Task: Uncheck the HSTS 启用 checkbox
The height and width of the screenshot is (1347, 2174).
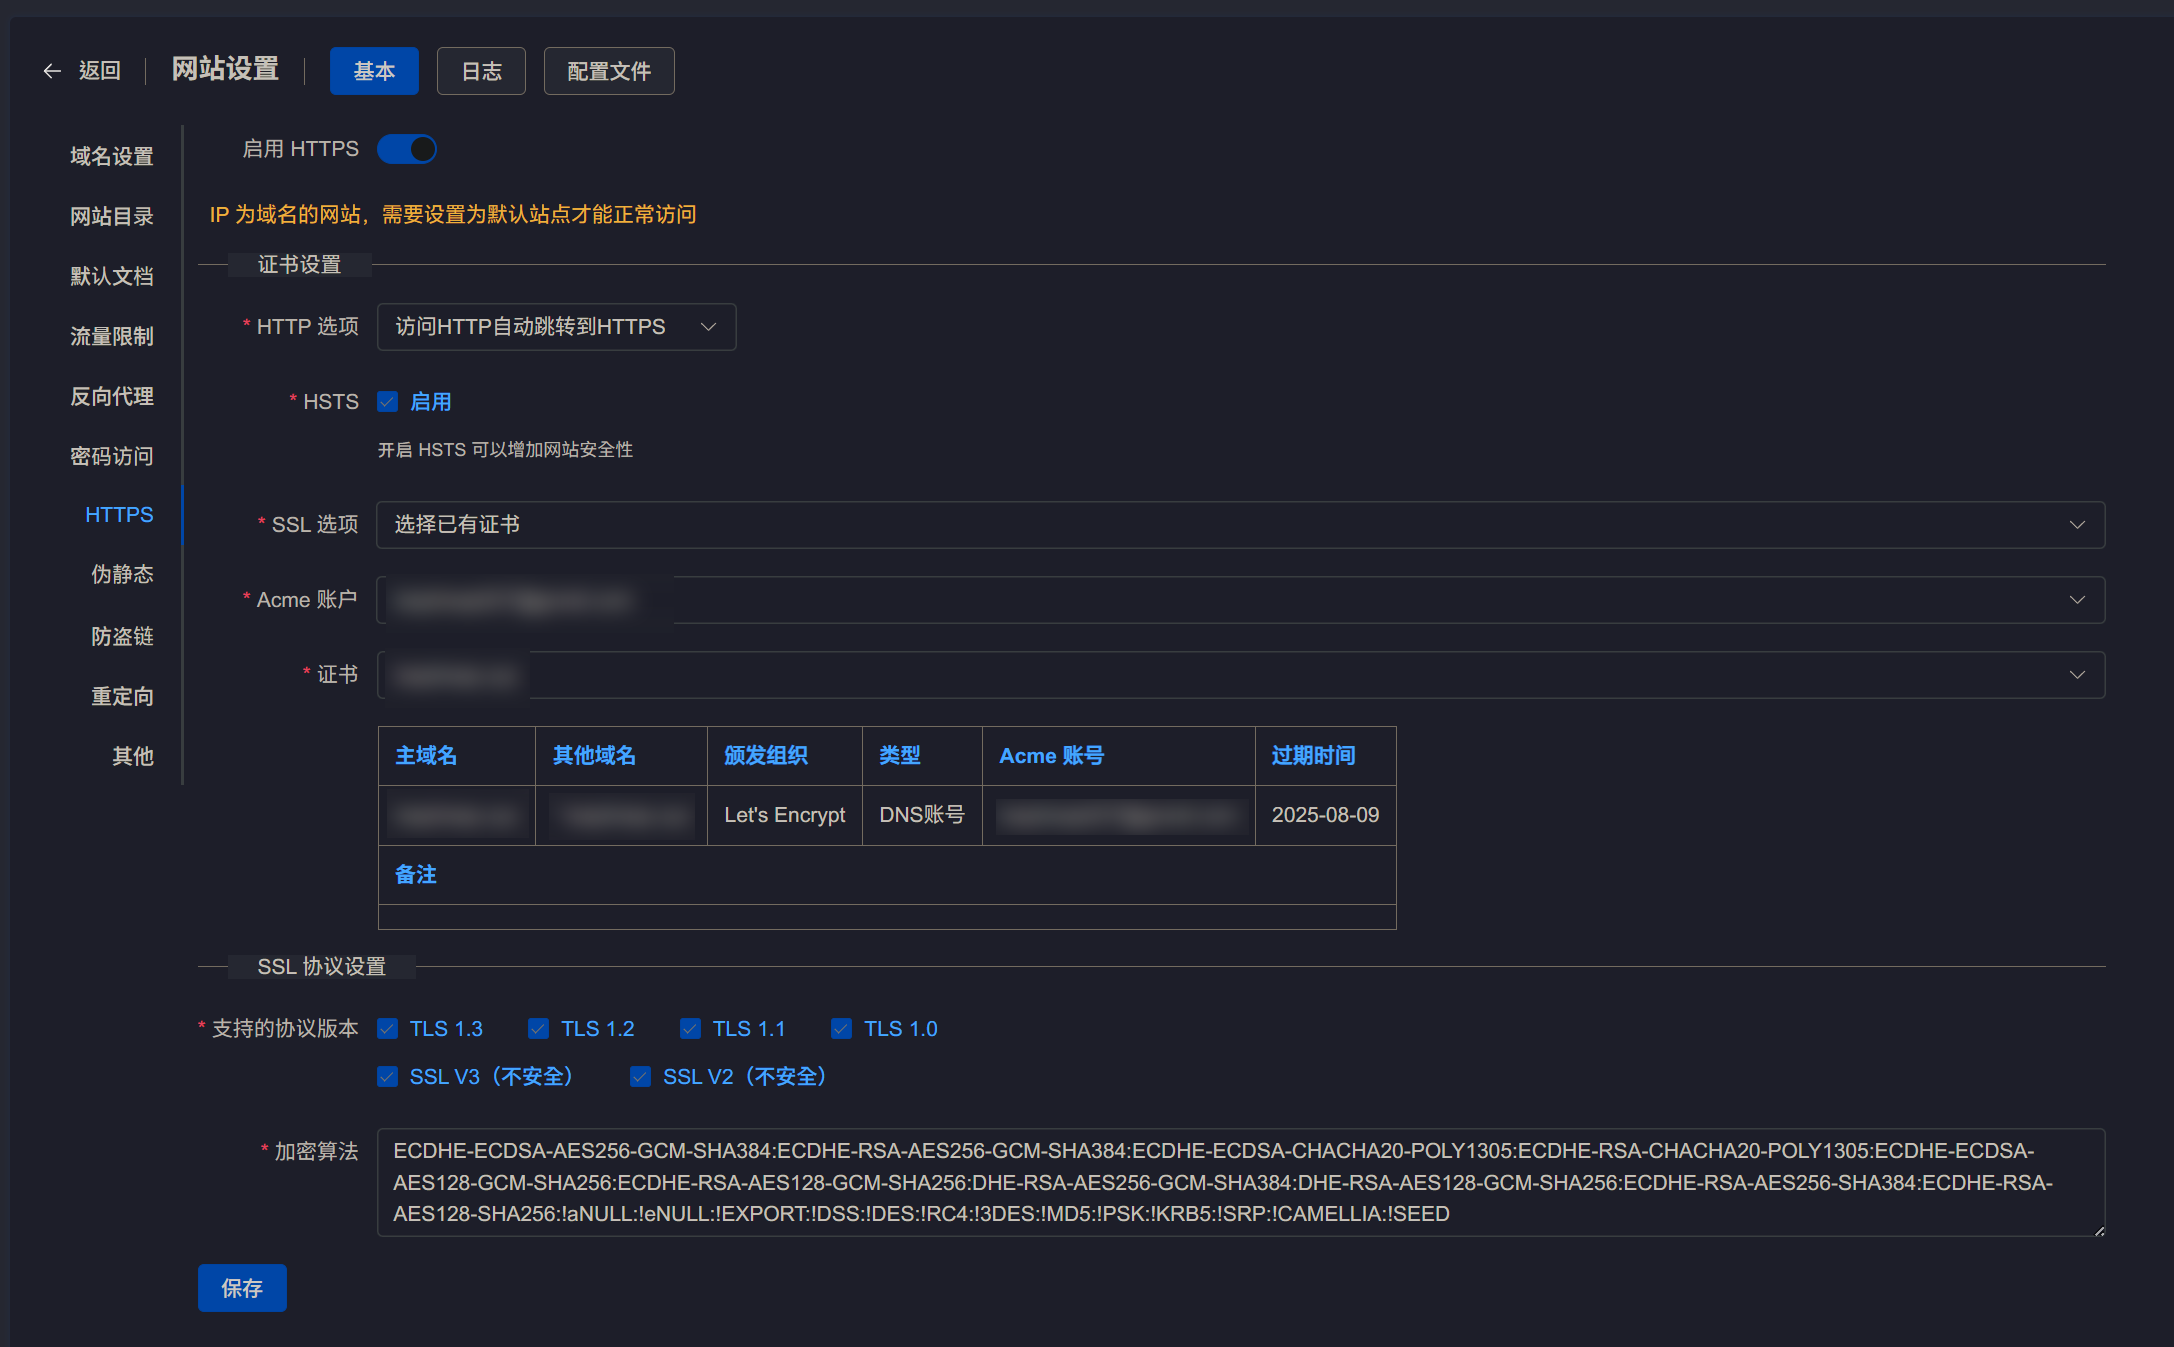Action: click(388, 401)
